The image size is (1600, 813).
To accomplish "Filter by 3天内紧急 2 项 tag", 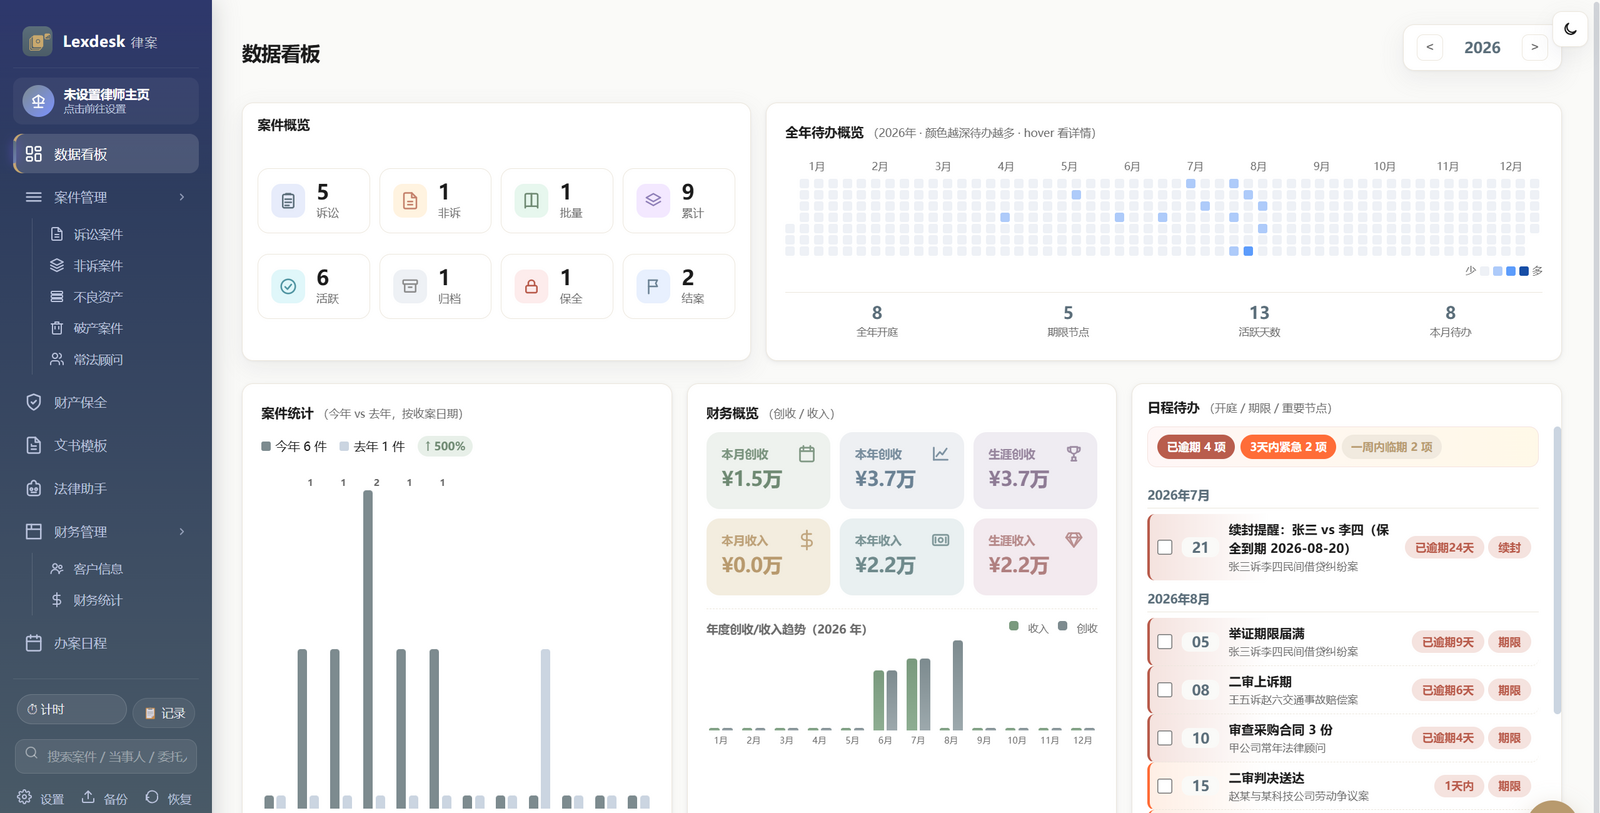I will (1288, 447).
